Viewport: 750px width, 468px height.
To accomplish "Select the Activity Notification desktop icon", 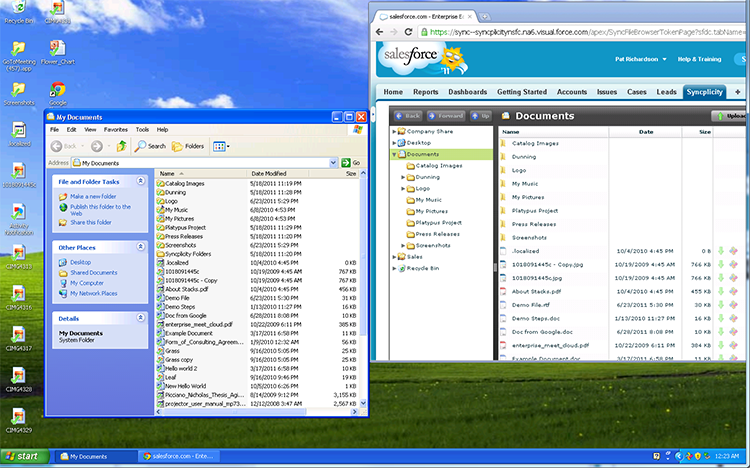I will coord(19,220).
